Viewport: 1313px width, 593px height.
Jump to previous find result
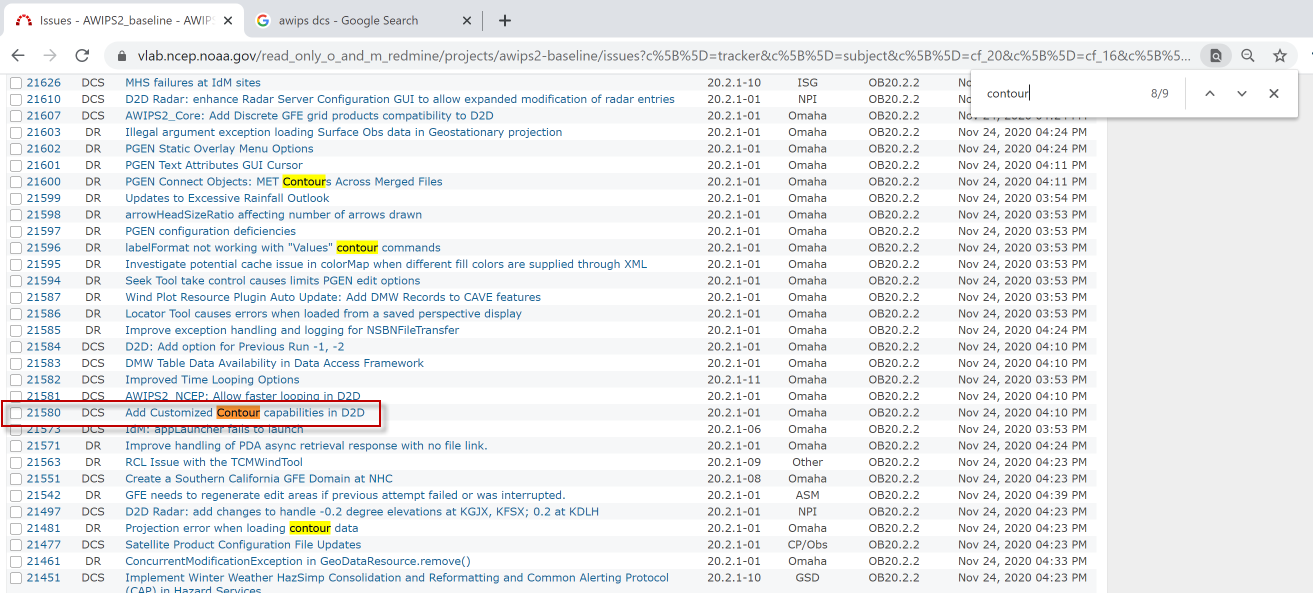coord(1210,93)
